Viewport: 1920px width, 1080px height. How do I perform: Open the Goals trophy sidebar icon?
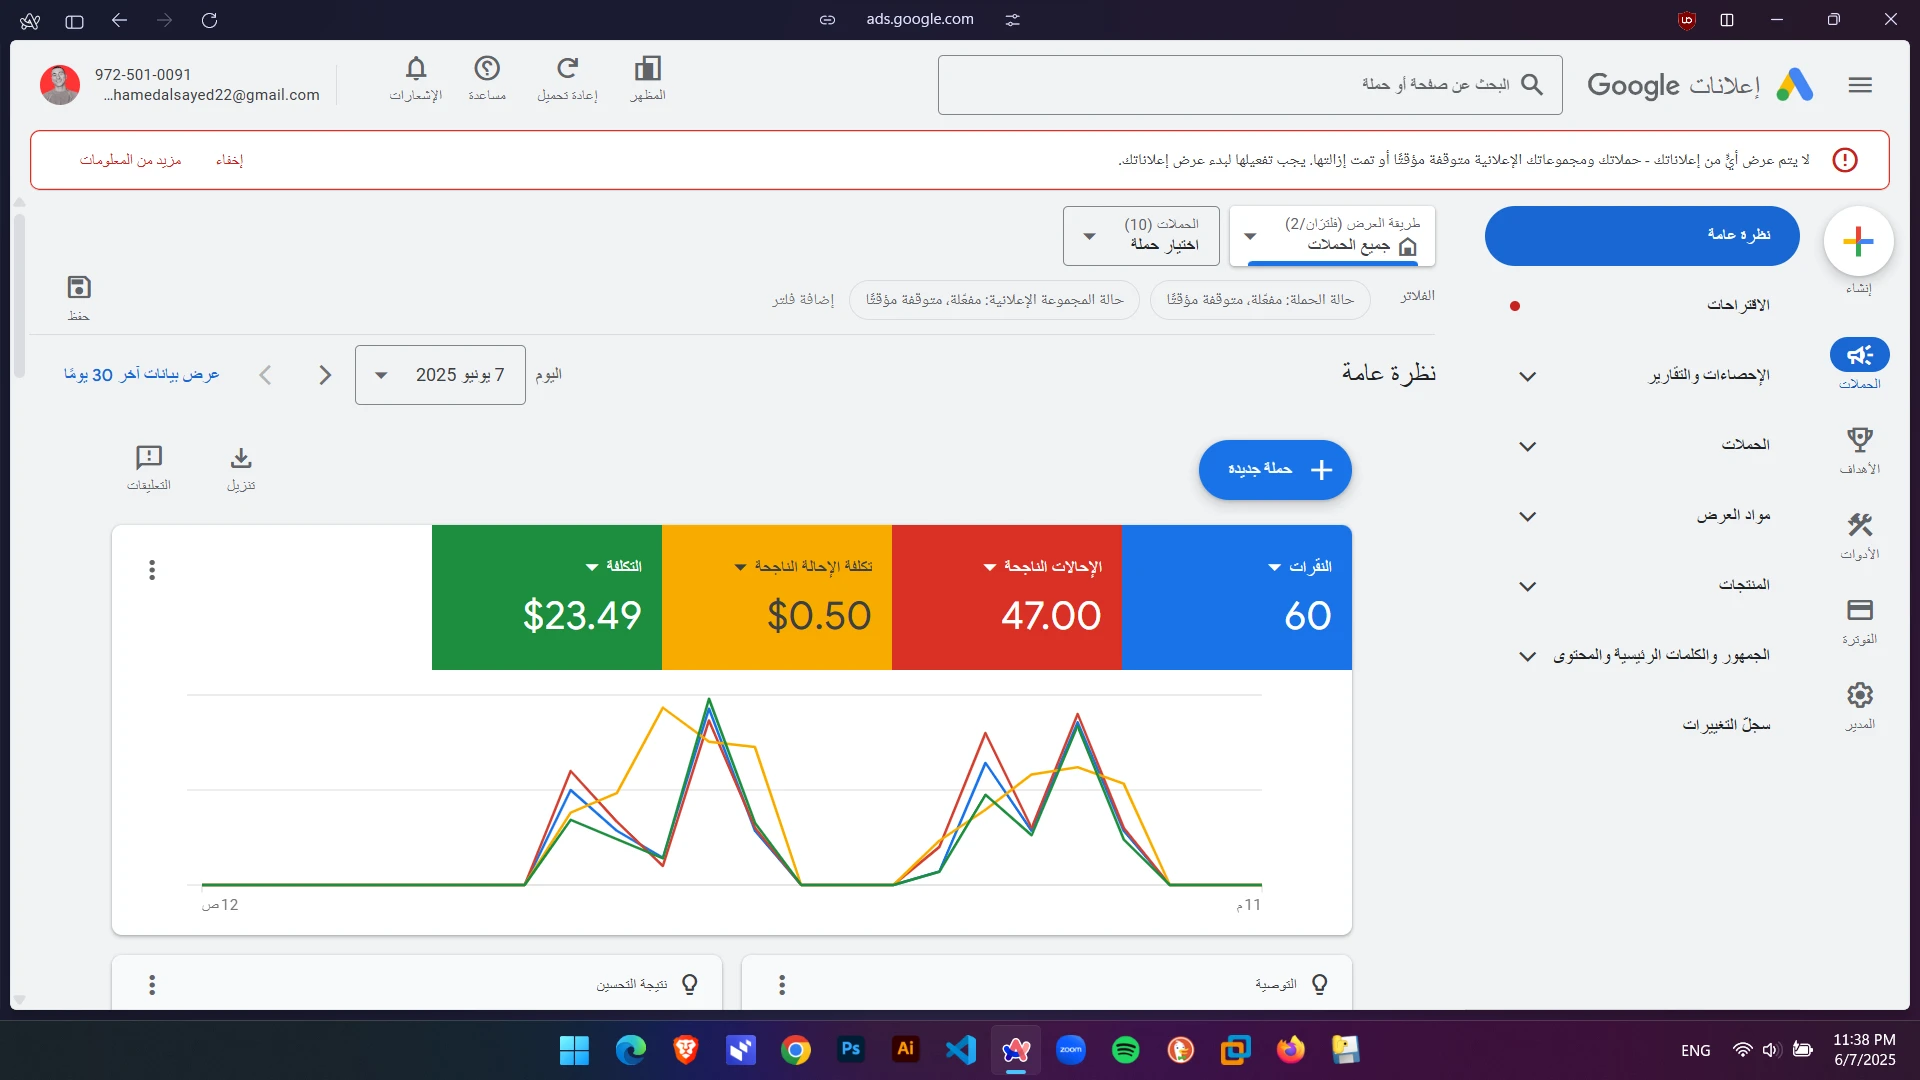pyautogui.click(x=1859, y=441)
